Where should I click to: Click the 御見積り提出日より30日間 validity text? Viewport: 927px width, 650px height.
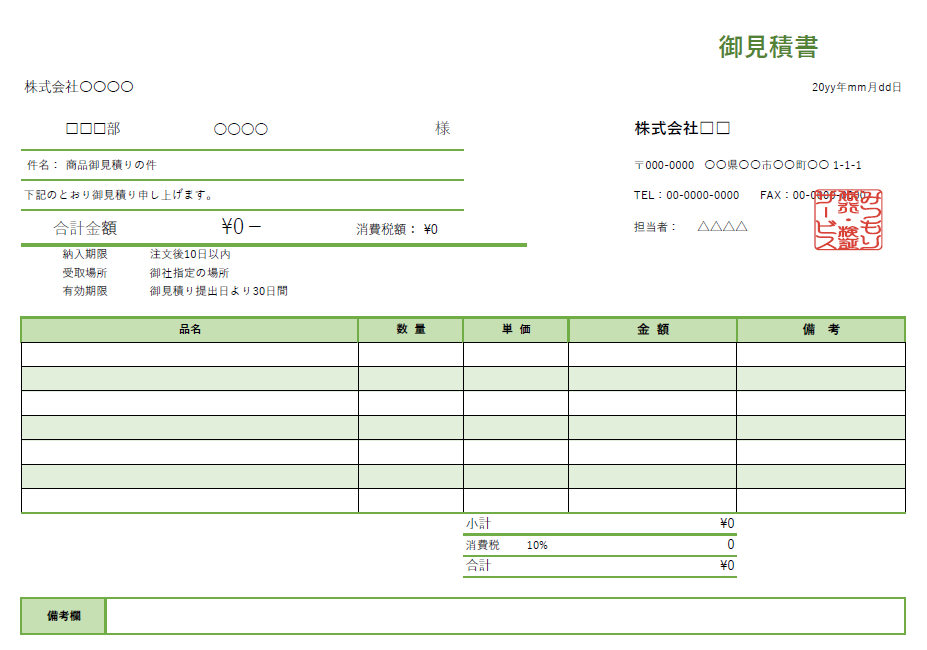[x=218, y=292]
